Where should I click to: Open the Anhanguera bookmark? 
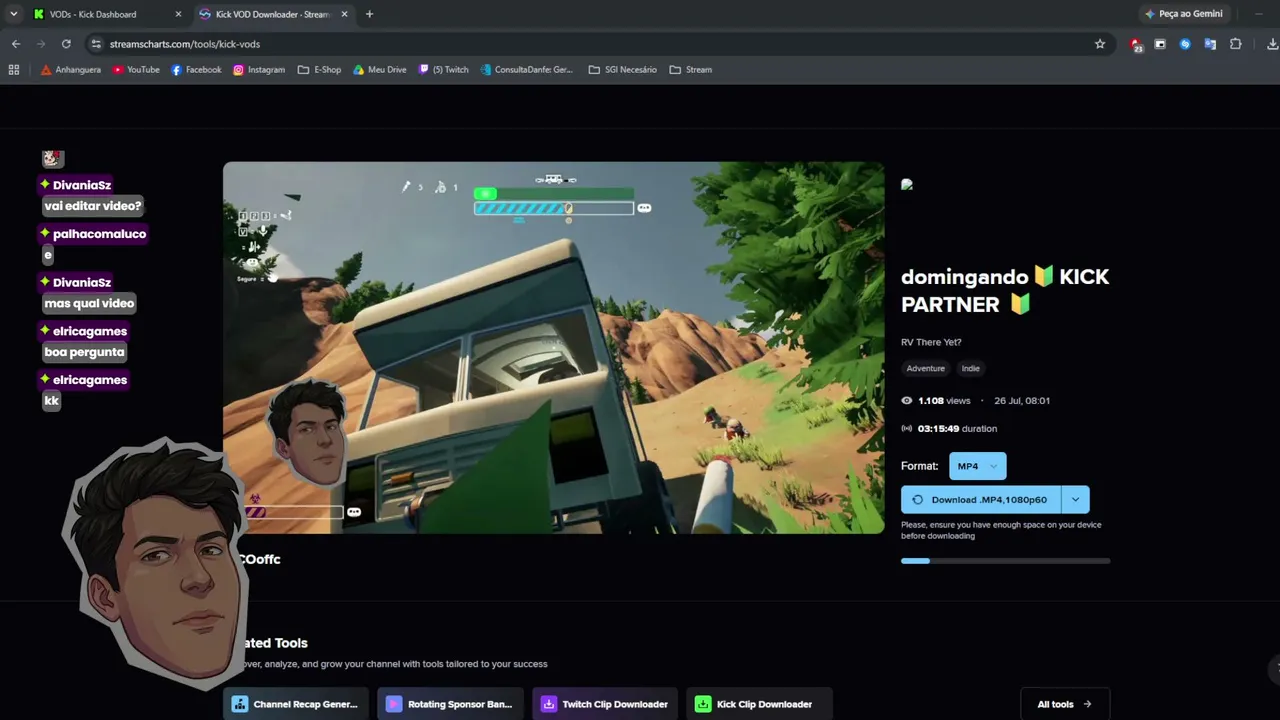tap(71, 70)
